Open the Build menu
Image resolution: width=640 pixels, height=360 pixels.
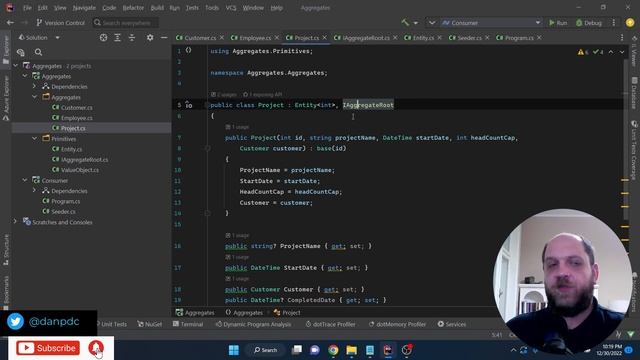point(157,8)
